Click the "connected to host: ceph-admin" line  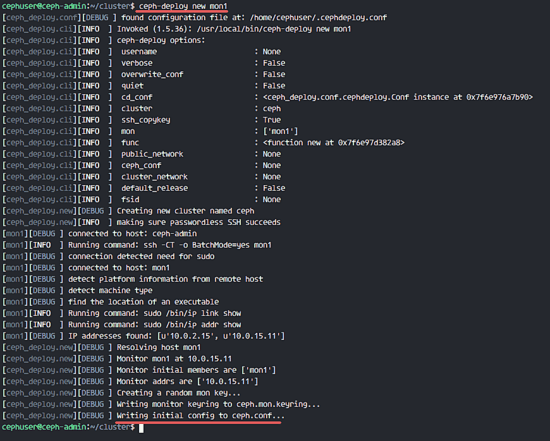pos(132,234)
